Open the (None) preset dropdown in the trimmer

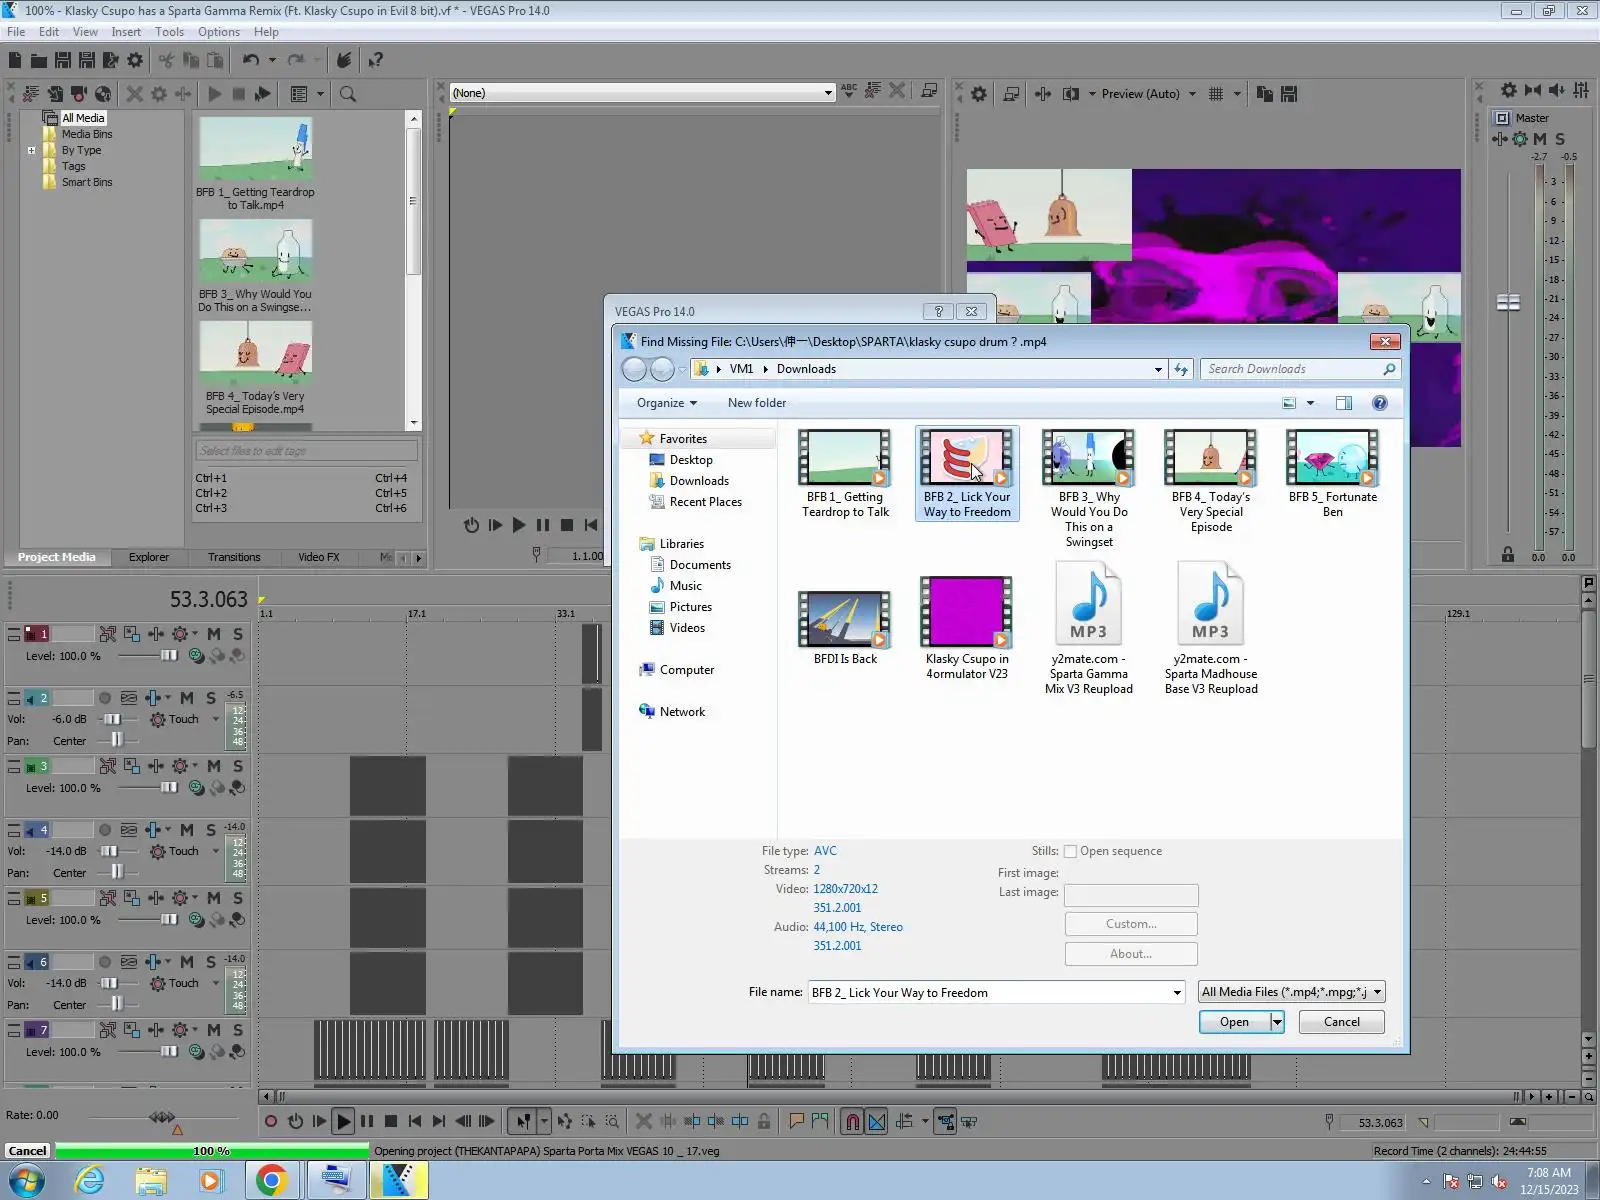[x=828, y=93]
